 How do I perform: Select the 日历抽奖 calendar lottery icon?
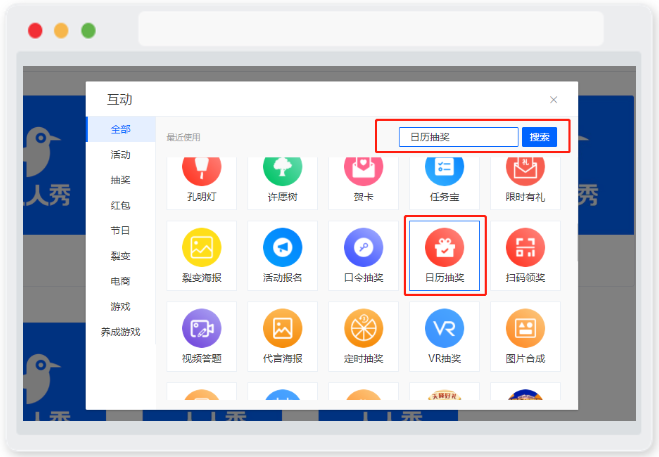coord(444,247)
